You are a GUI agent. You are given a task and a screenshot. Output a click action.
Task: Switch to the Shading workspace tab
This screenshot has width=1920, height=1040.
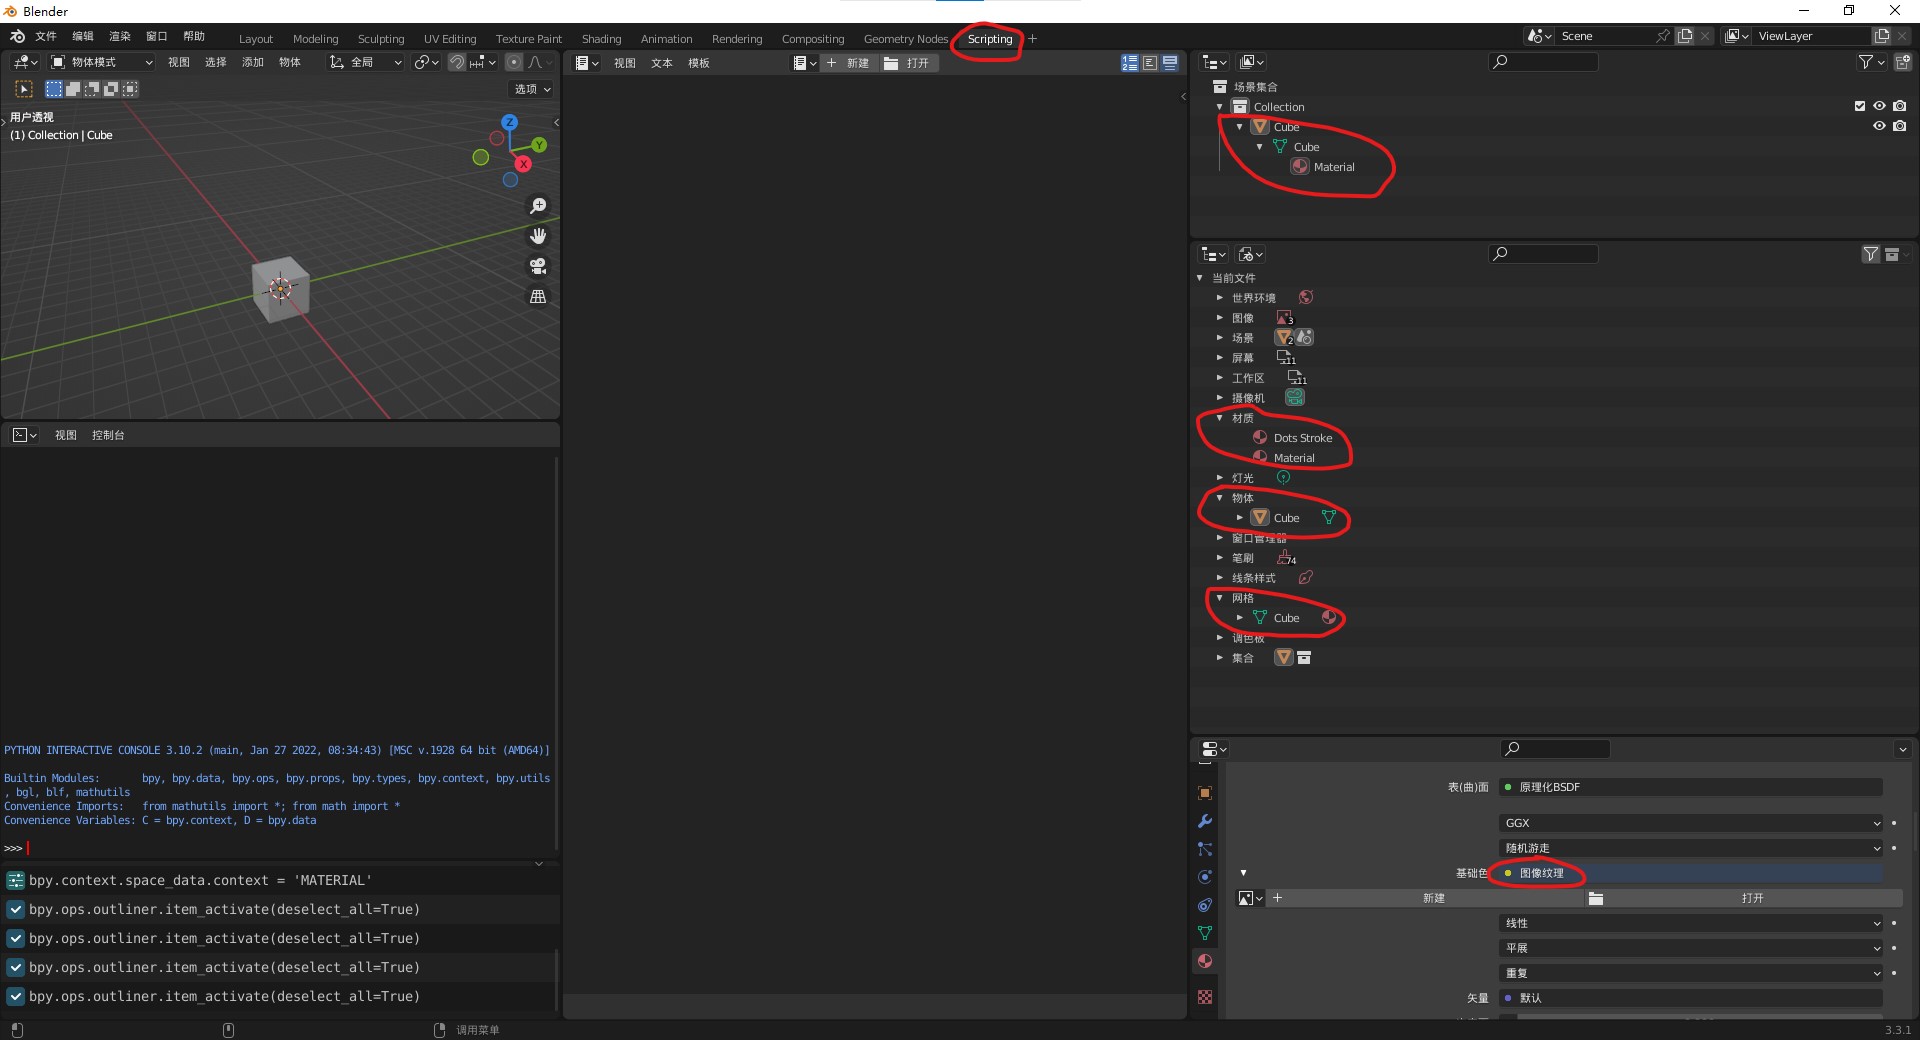(x=601, y=38)
